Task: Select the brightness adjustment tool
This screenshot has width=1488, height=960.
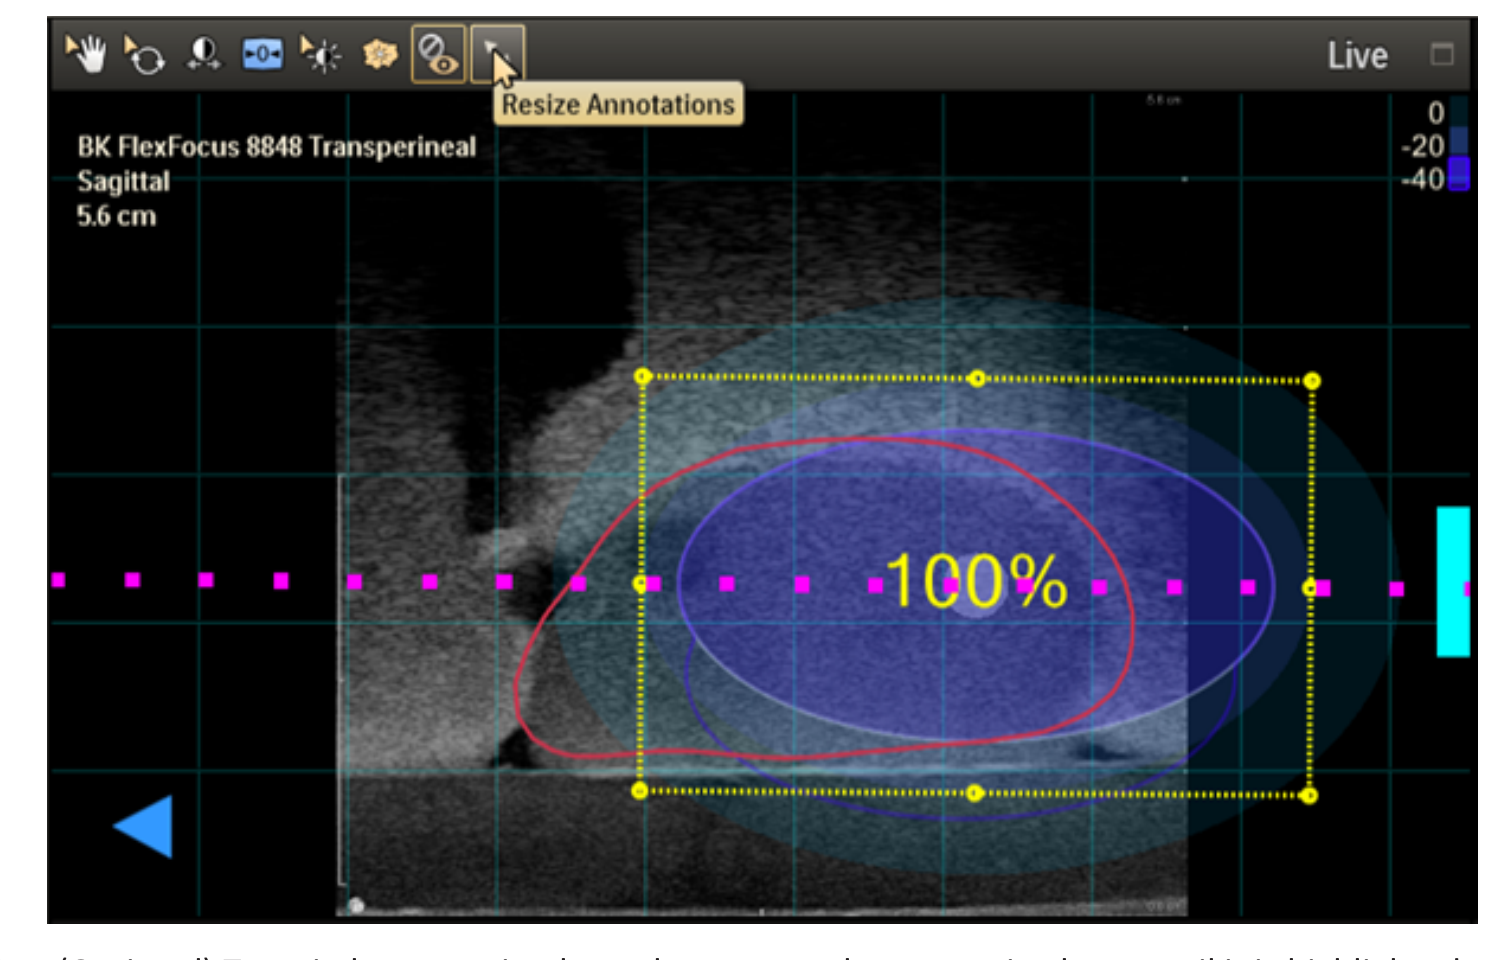Action: 321,55
